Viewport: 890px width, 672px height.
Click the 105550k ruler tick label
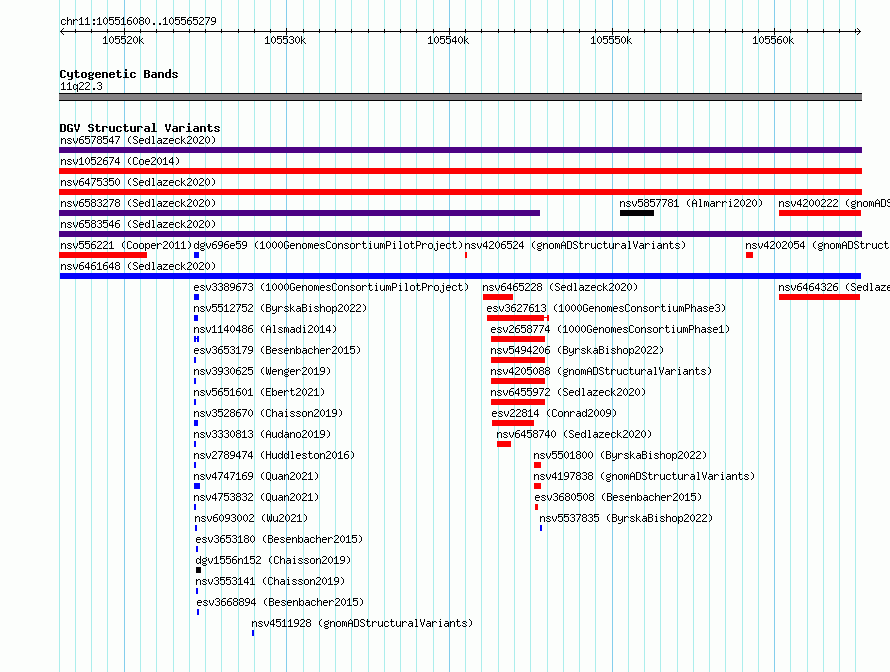[x=611, y=40]
